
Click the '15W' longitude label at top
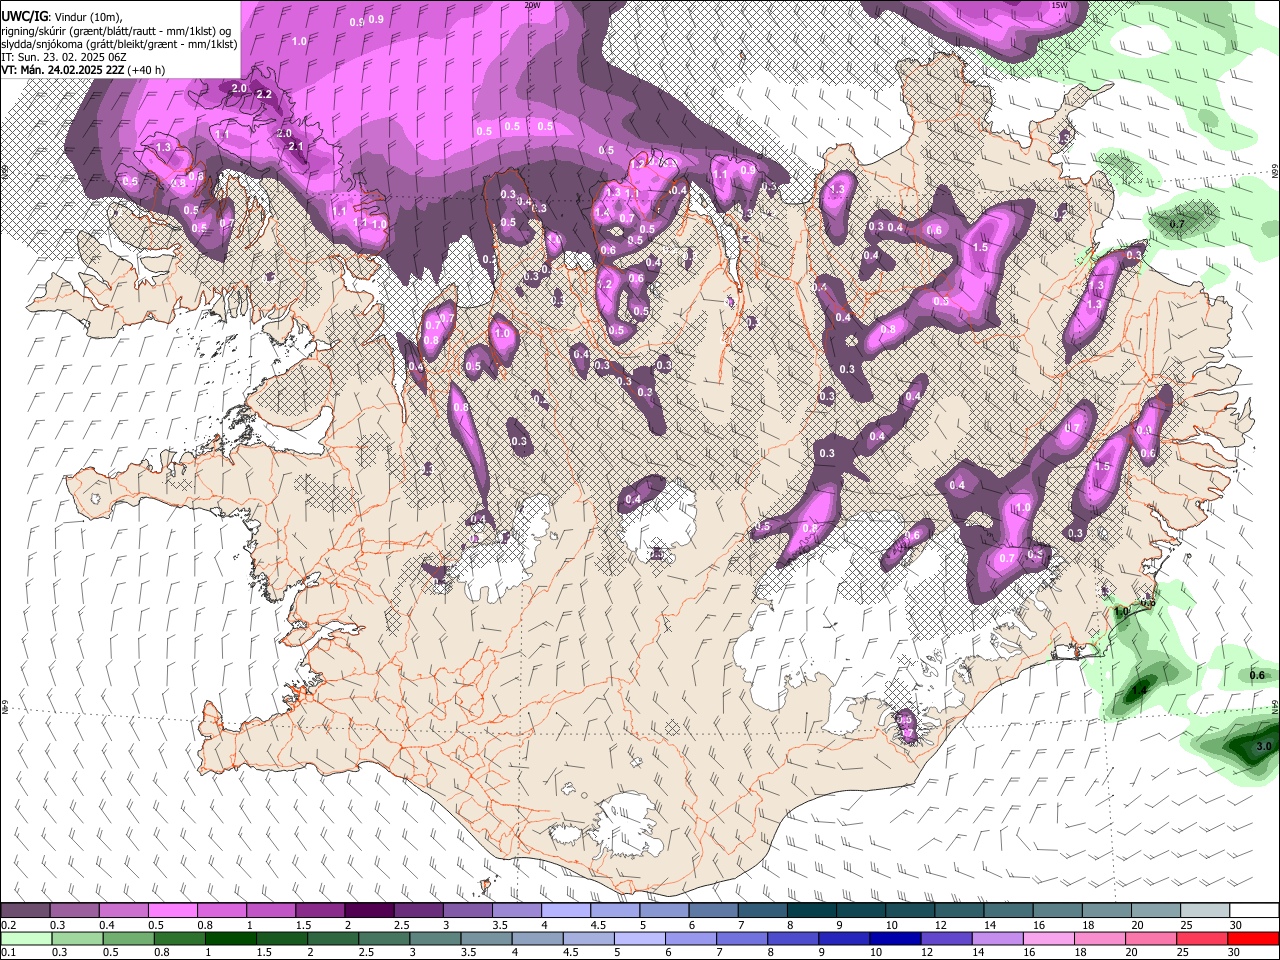click(1060, 5)
